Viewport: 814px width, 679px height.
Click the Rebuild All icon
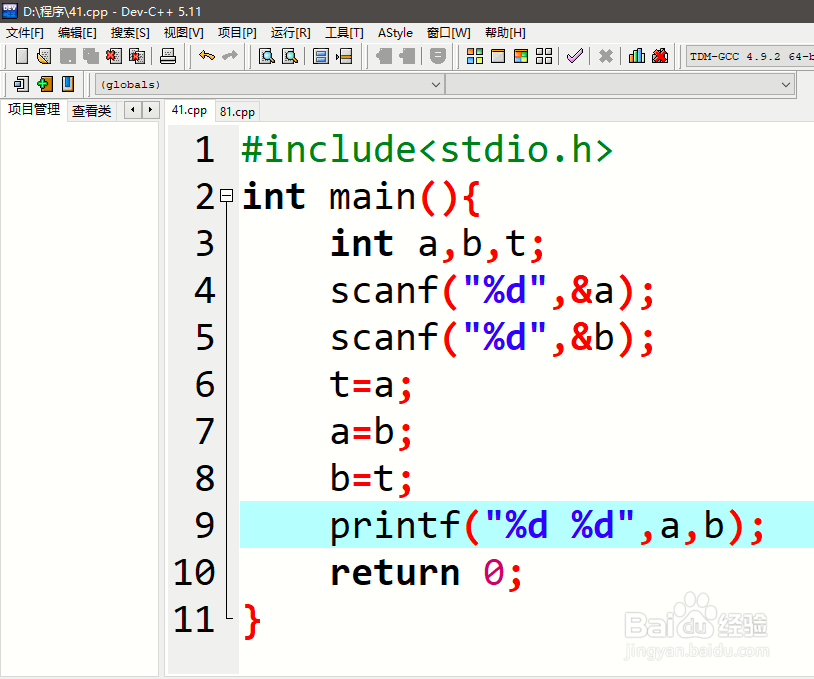point(544,56)
